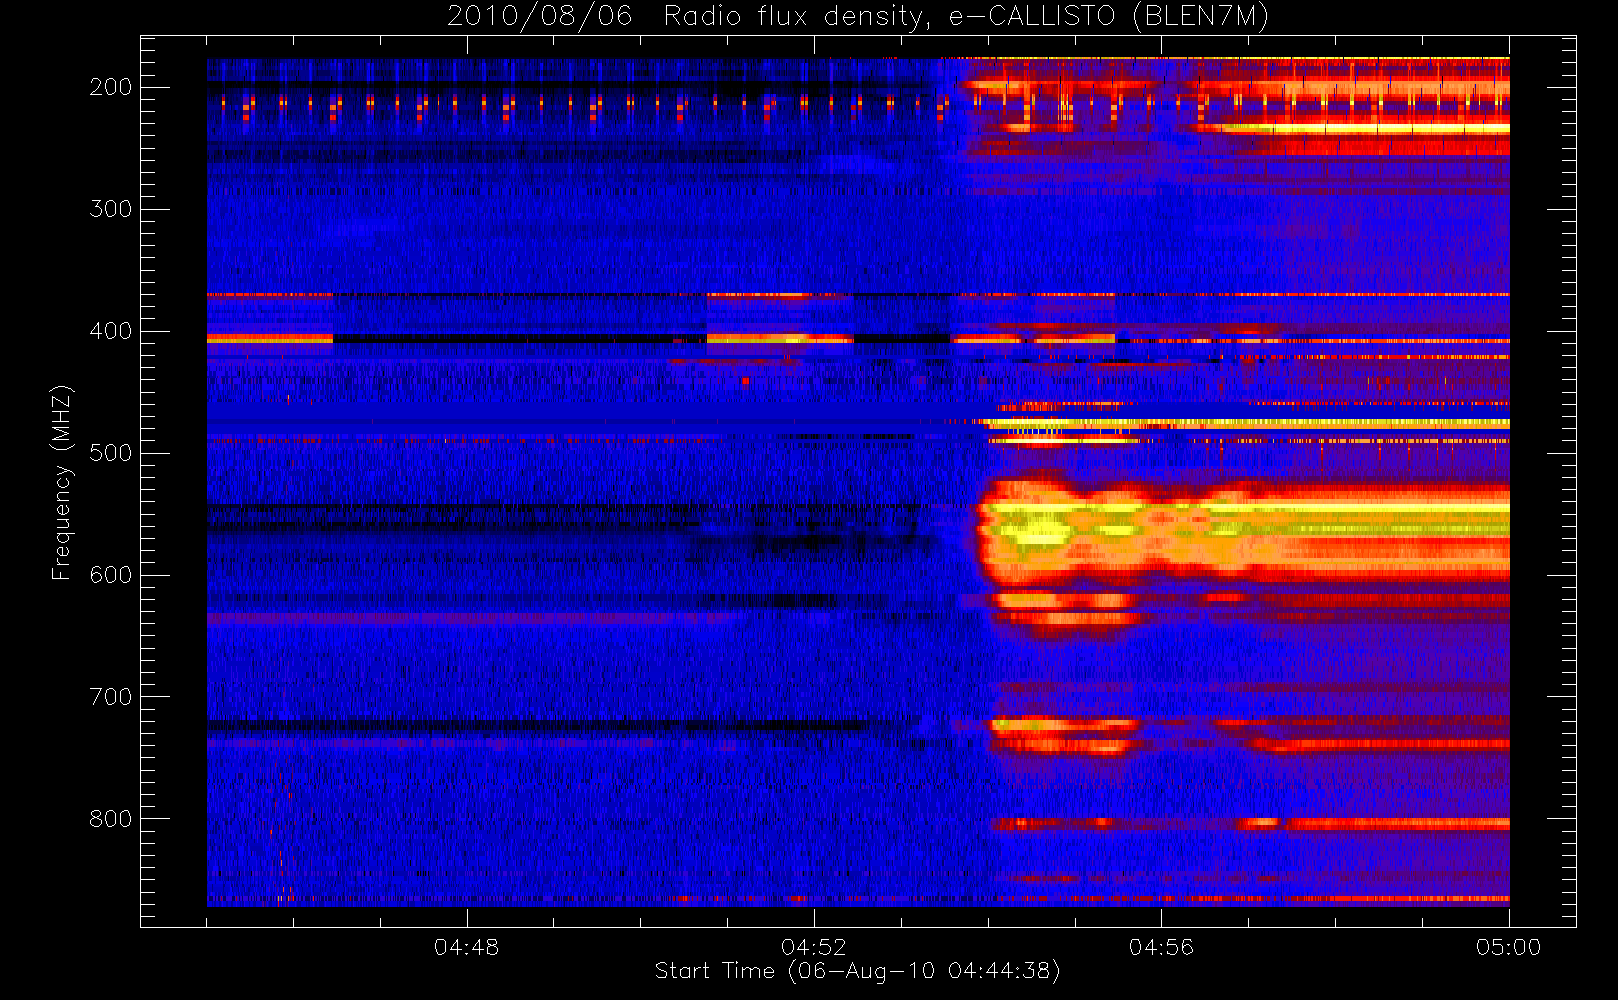Image resolution: width=1618 pixels, height=1000 pixels.
Task: Select the '400' frequency axis label
Action: [110, 331]
